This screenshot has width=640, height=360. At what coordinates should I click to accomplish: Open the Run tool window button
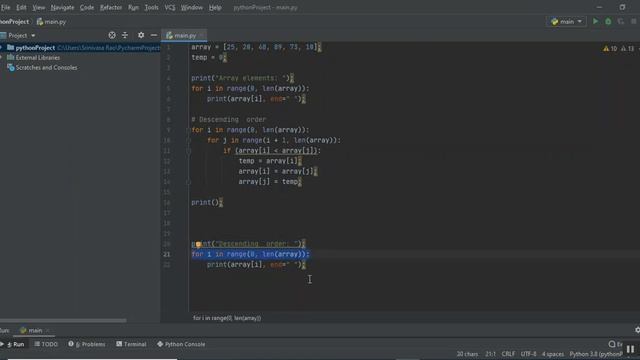tap(16, 344)
